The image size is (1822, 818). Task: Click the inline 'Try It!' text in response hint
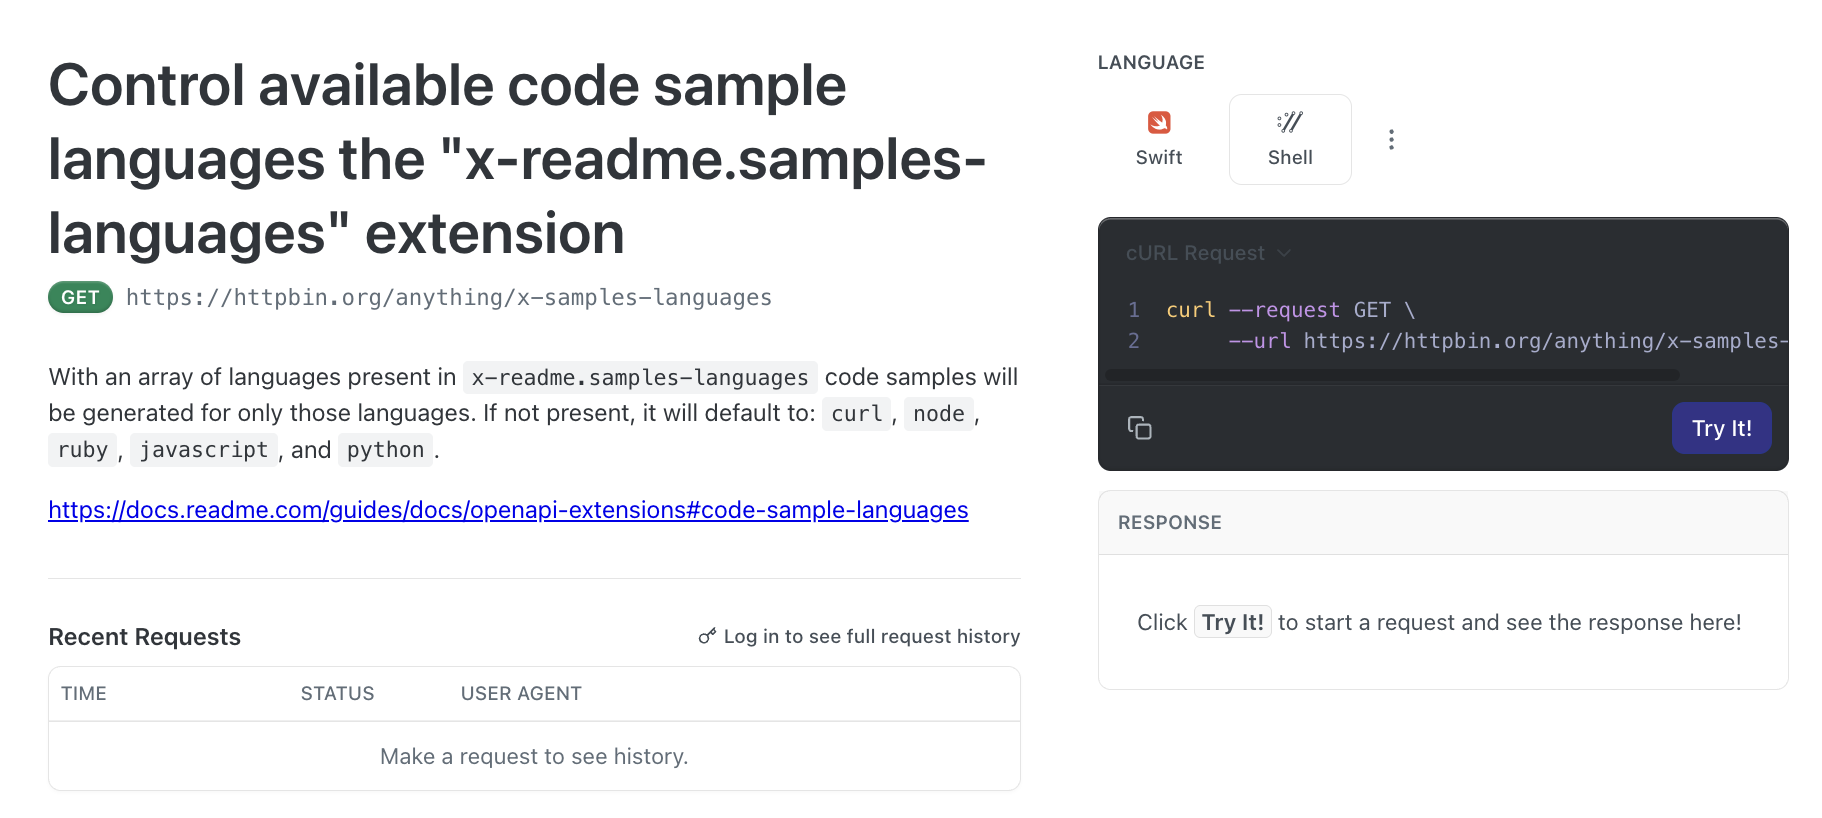1233,622
